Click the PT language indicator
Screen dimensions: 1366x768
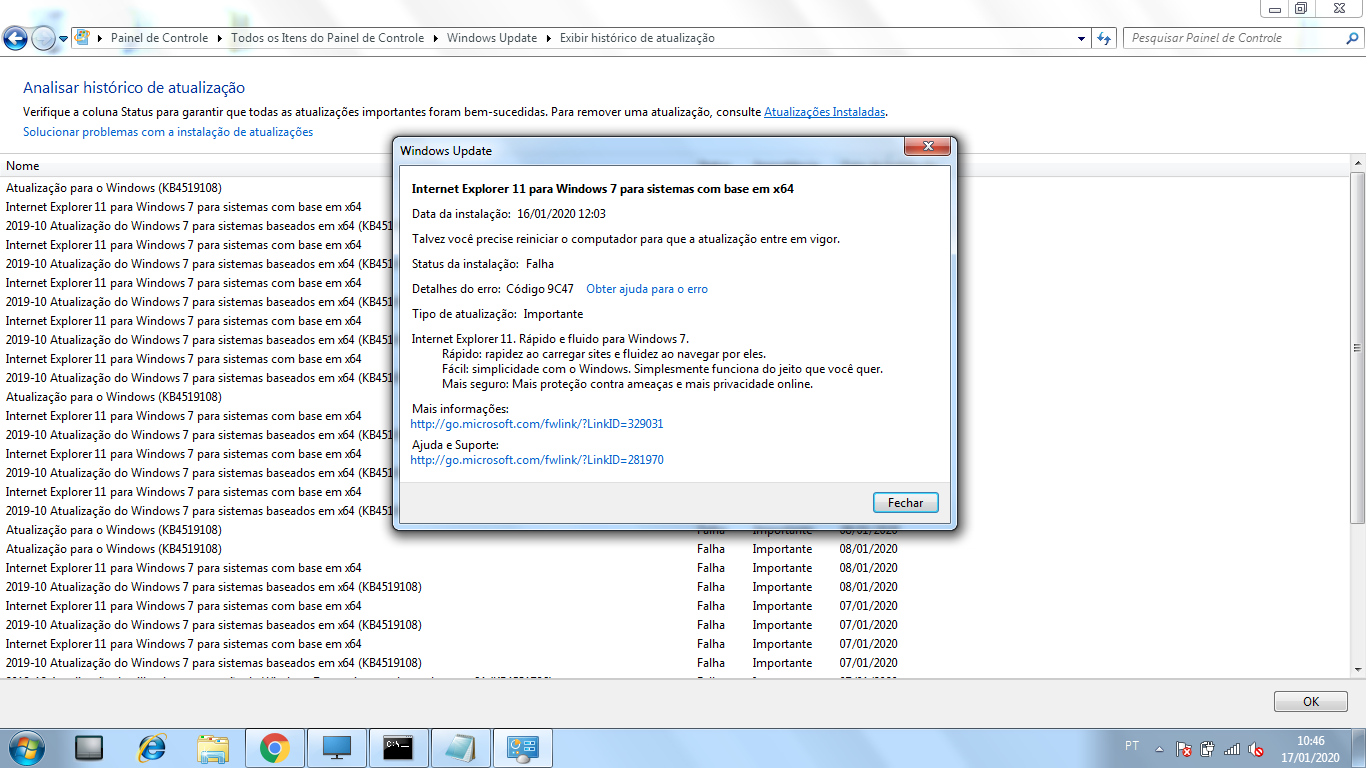(1132, 746)
